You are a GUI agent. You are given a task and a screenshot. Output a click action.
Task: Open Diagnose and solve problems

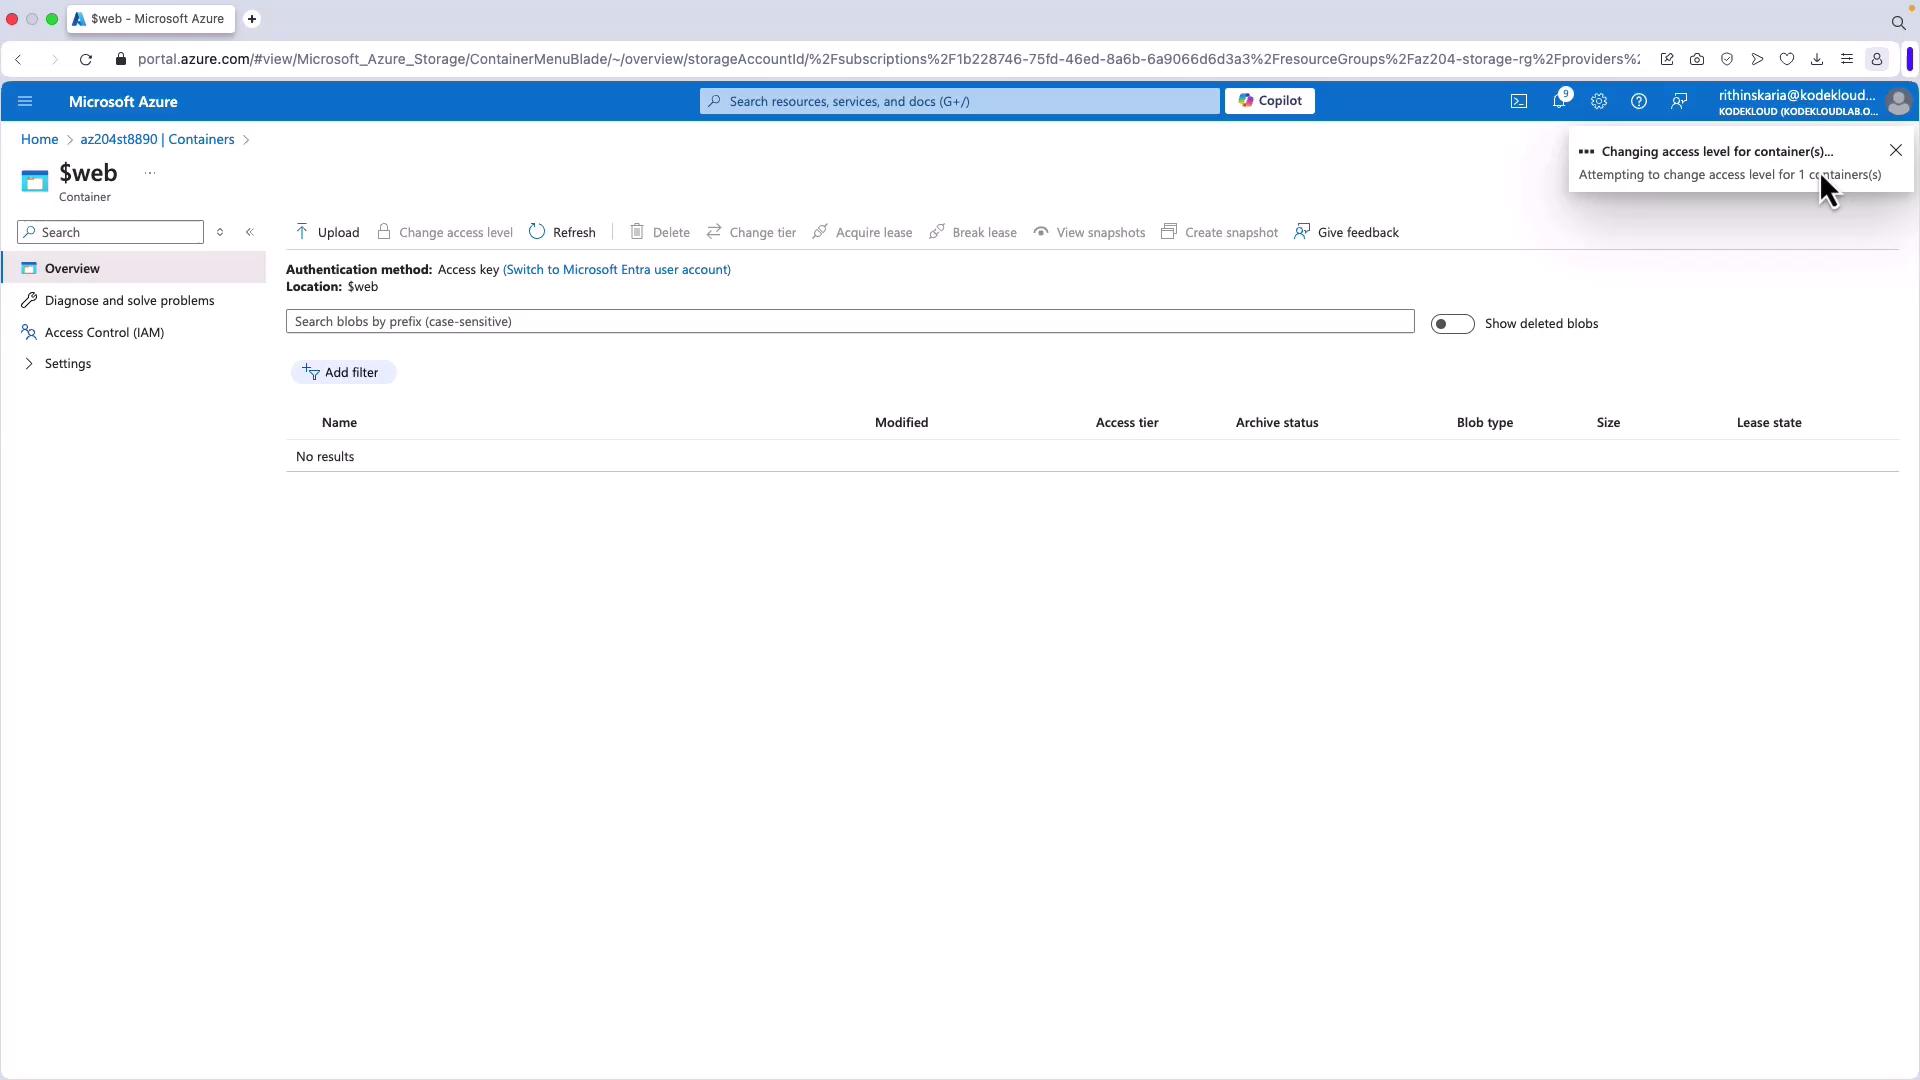click(x=129, y=300)
